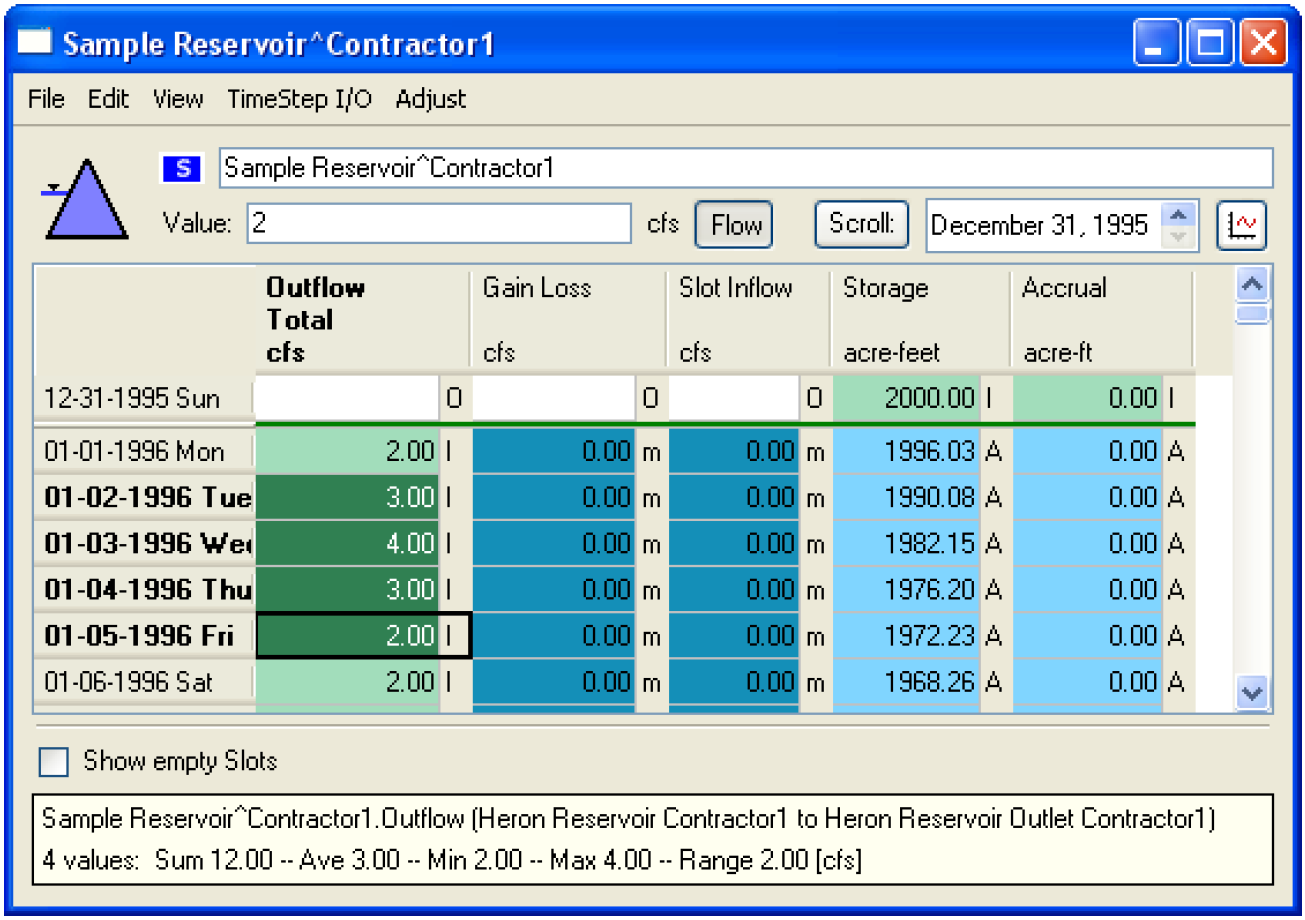Click the blue S slot-type icon
This screenshot has width=1305, height=920.
click(181, 169)
